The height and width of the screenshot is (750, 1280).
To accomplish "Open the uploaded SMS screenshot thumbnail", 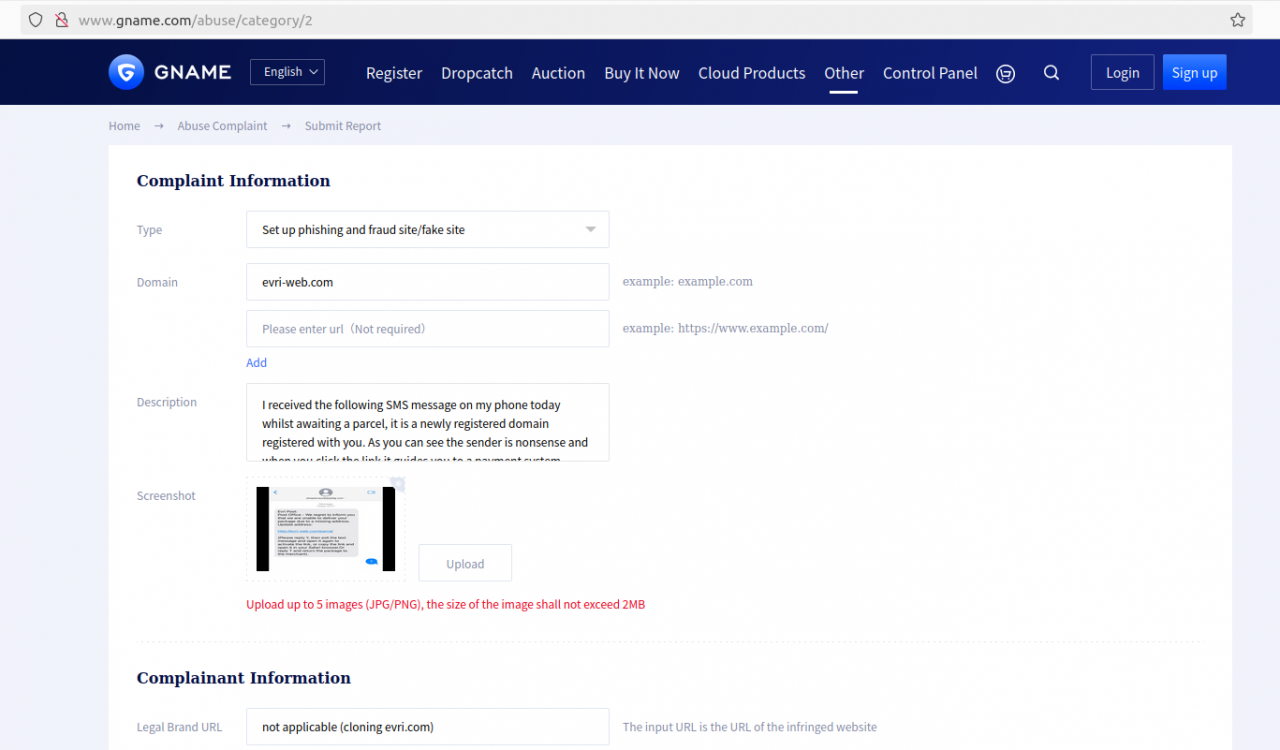I will [326, 529].
